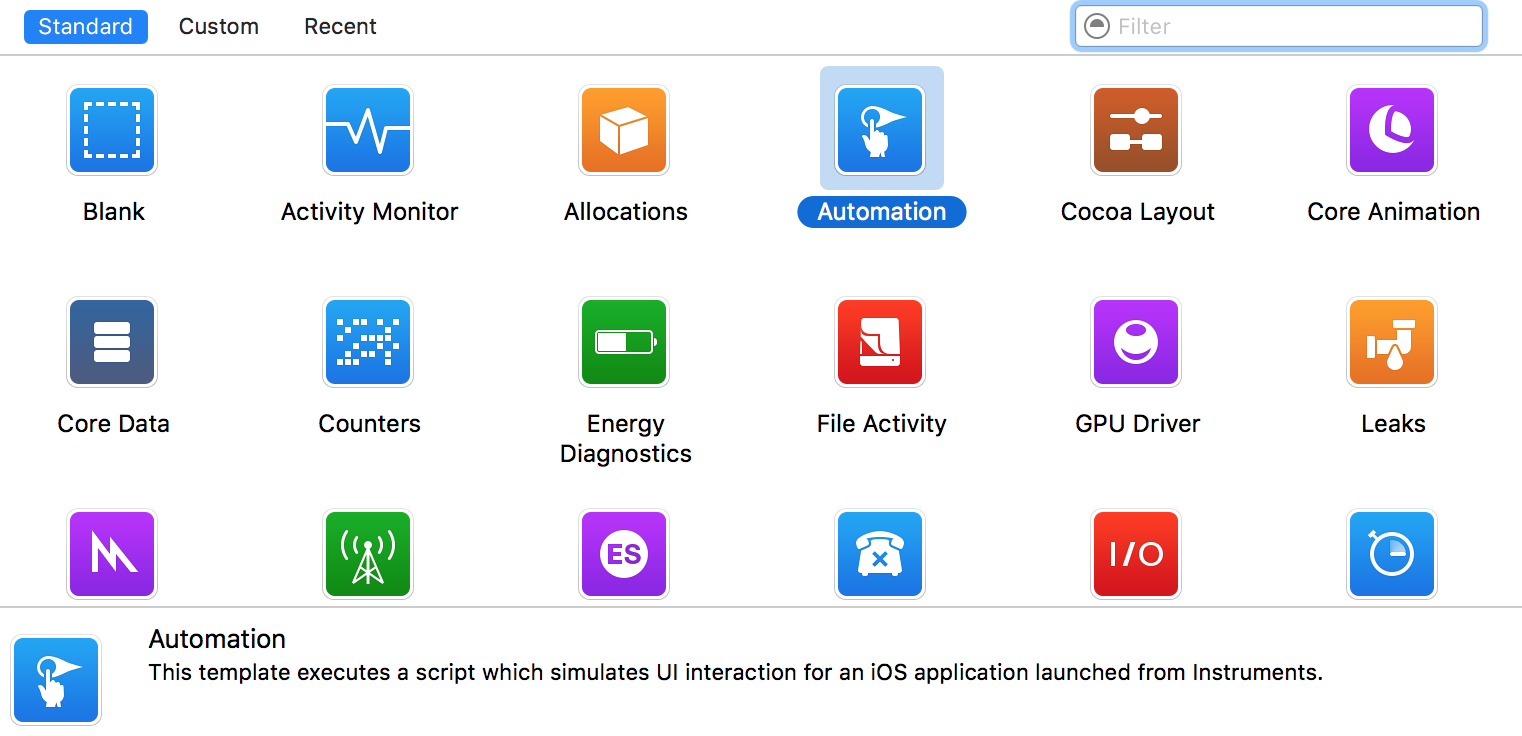Screen dimensions: 1522x736
Task: Choose the Energy Diagnostics battery icon
Action: click(x=624, y=342)
